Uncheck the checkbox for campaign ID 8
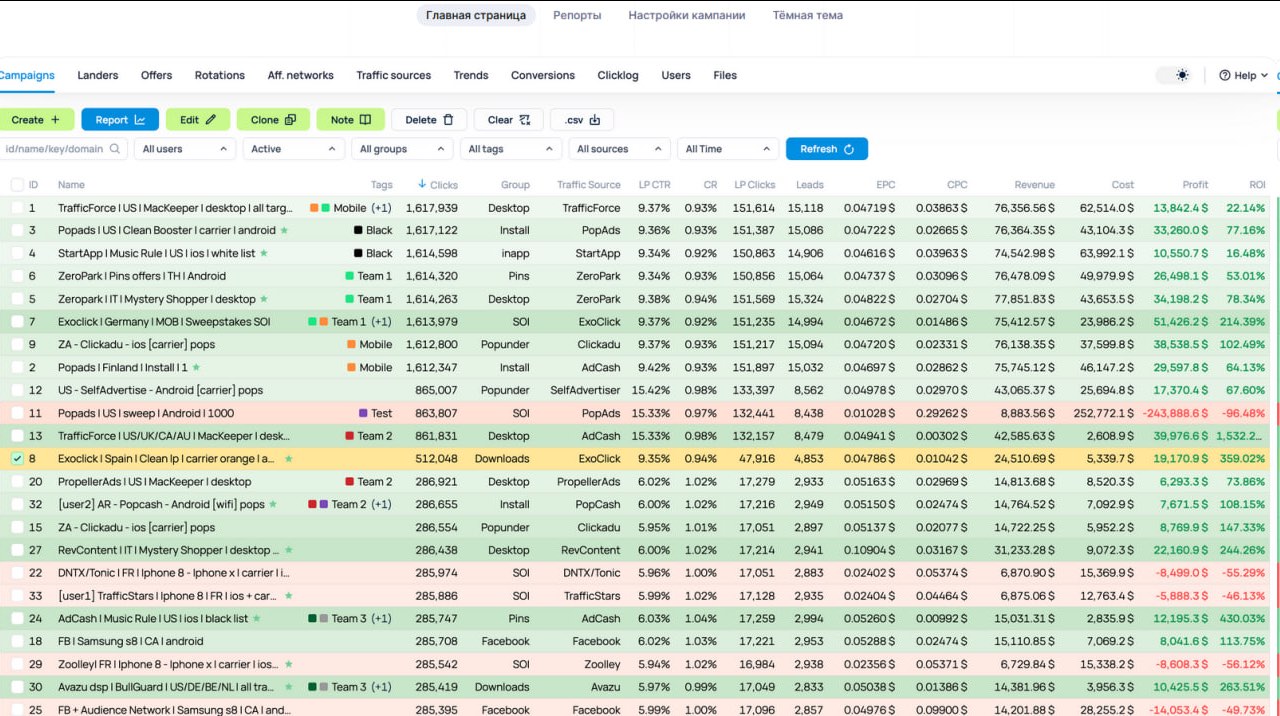This screenshot has height=716, width=1280. click(17, 459)
